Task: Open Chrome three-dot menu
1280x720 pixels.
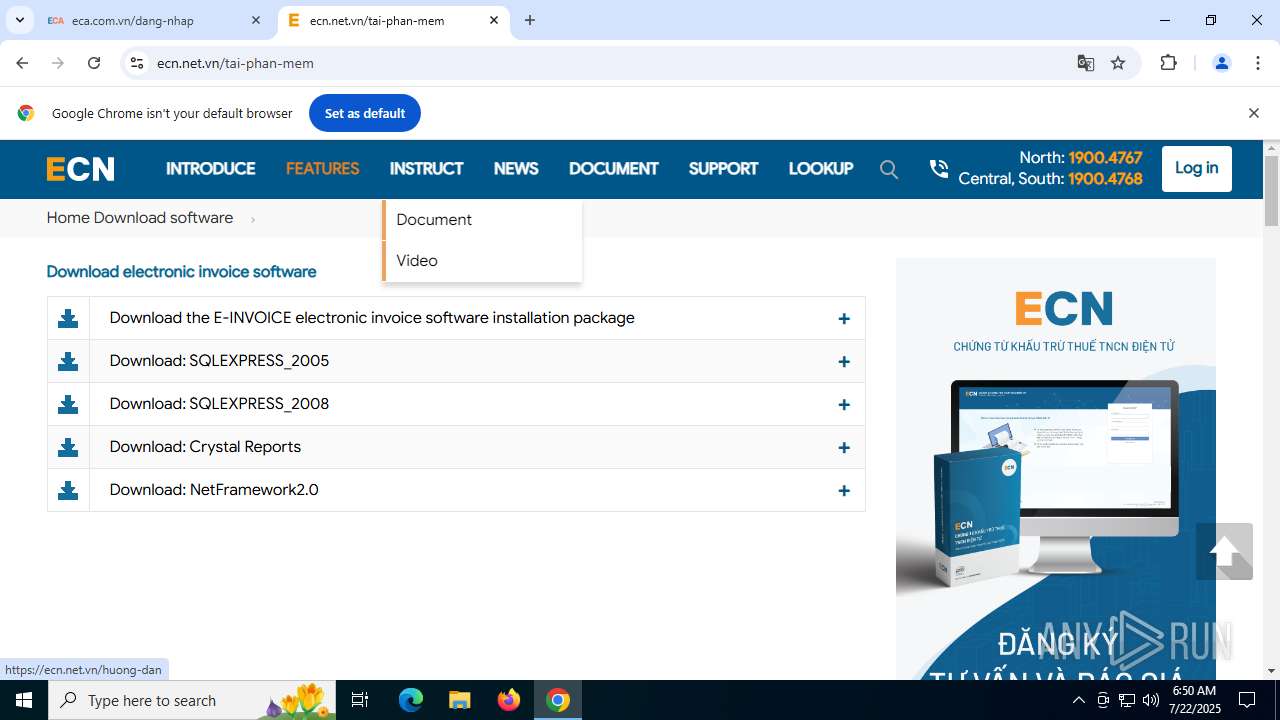Action: pos(1258,63)
